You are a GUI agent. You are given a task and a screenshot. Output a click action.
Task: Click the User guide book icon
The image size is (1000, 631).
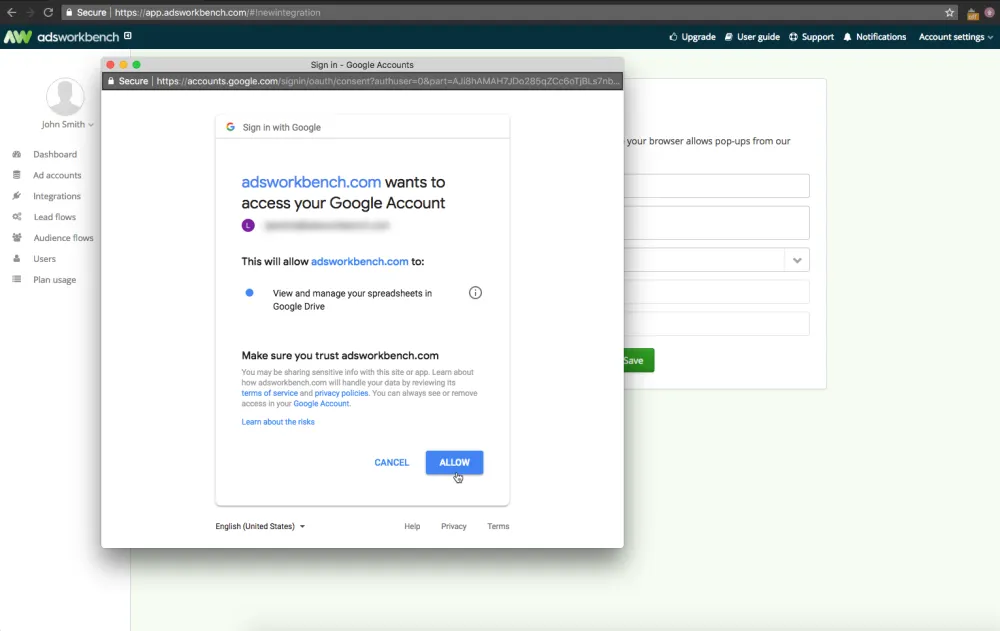click(x=729, y=37)
